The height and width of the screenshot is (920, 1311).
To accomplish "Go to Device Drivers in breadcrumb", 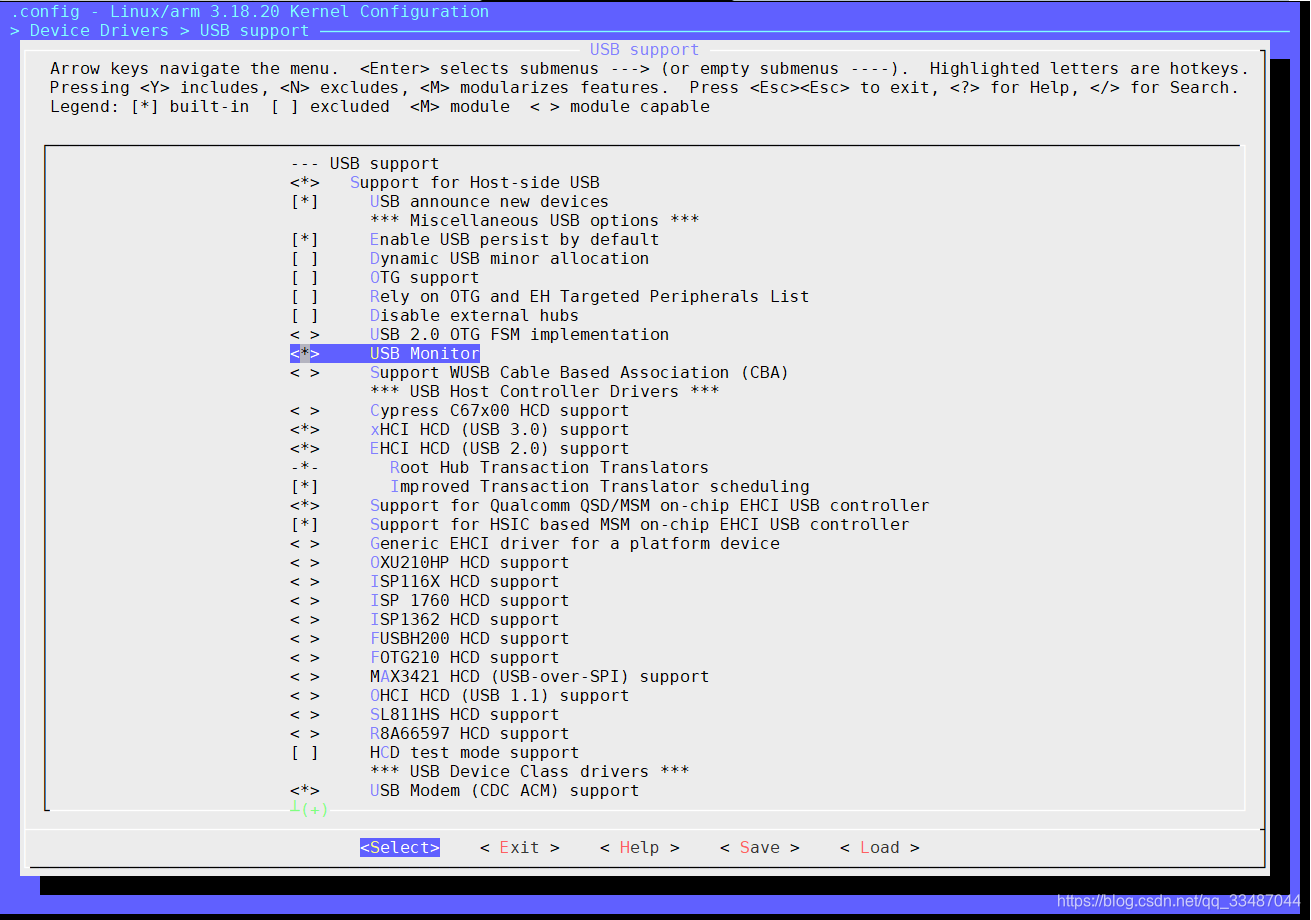I will point(99,31).
